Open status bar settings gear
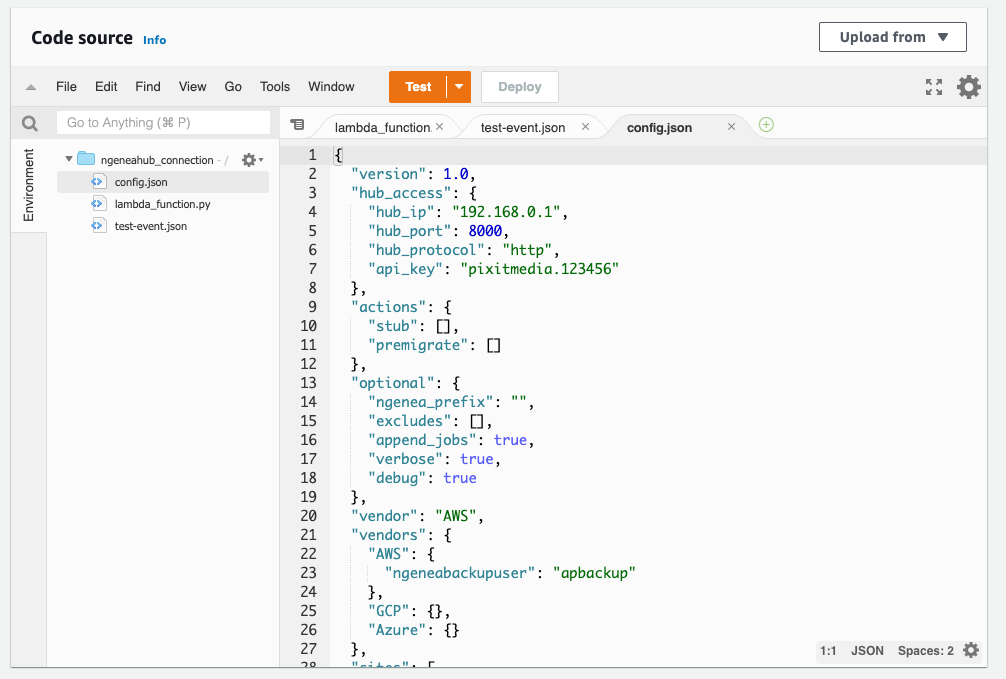The image size is (1006, 679). coord(969,650)
